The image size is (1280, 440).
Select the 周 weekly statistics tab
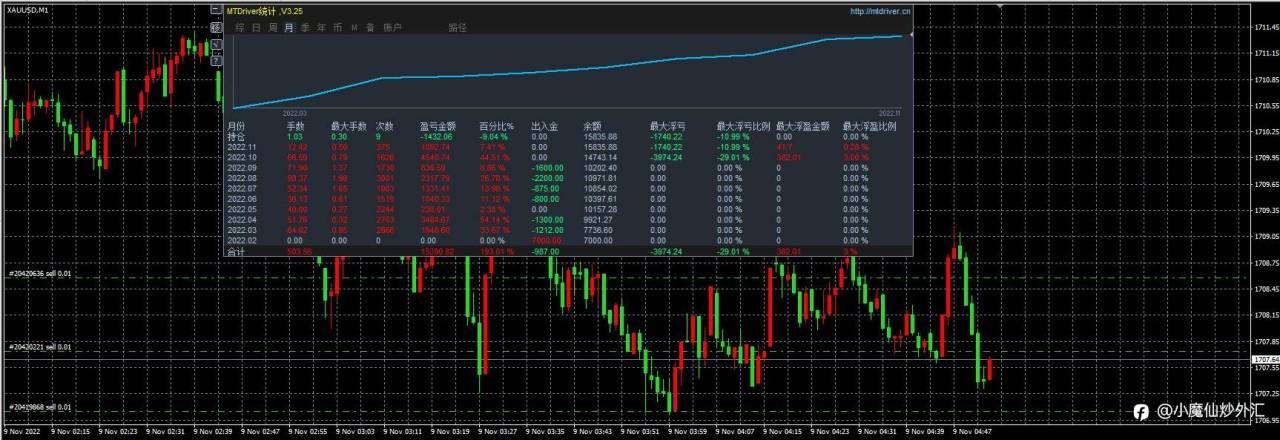[x=273, y=28]
